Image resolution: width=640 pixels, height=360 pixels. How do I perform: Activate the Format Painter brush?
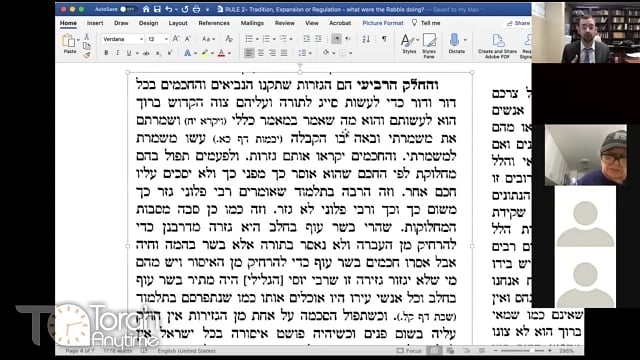[87, 55]
